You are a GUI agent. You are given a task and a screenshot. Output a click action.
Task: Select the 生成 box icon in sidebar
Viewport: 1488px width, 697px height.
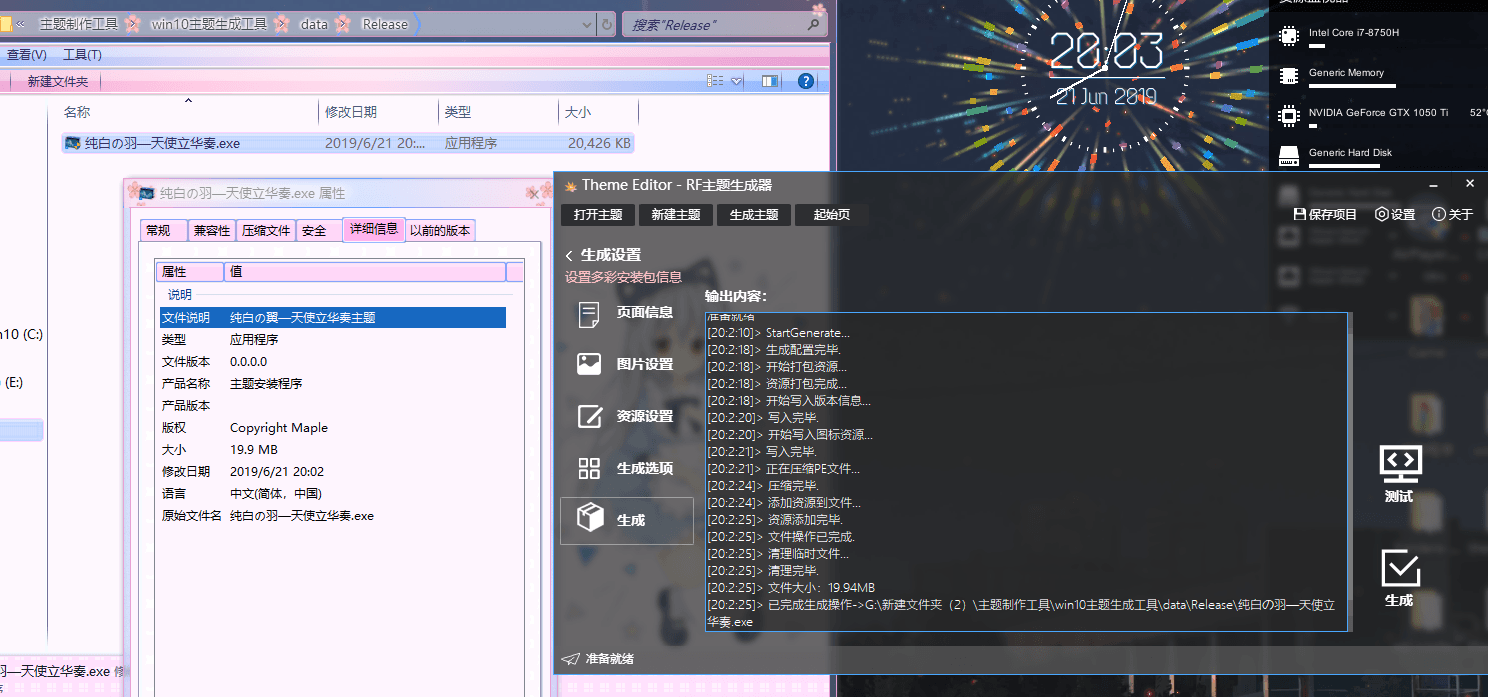click(590, 518)
